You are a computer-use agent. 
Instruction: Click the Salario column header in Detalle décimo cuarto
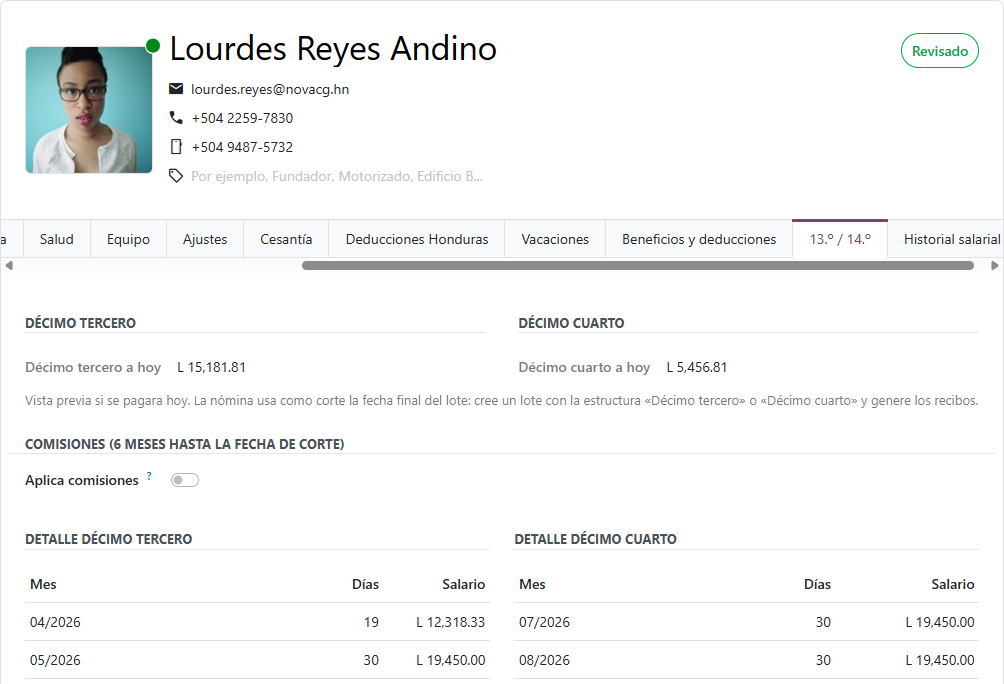click(953, 584)
